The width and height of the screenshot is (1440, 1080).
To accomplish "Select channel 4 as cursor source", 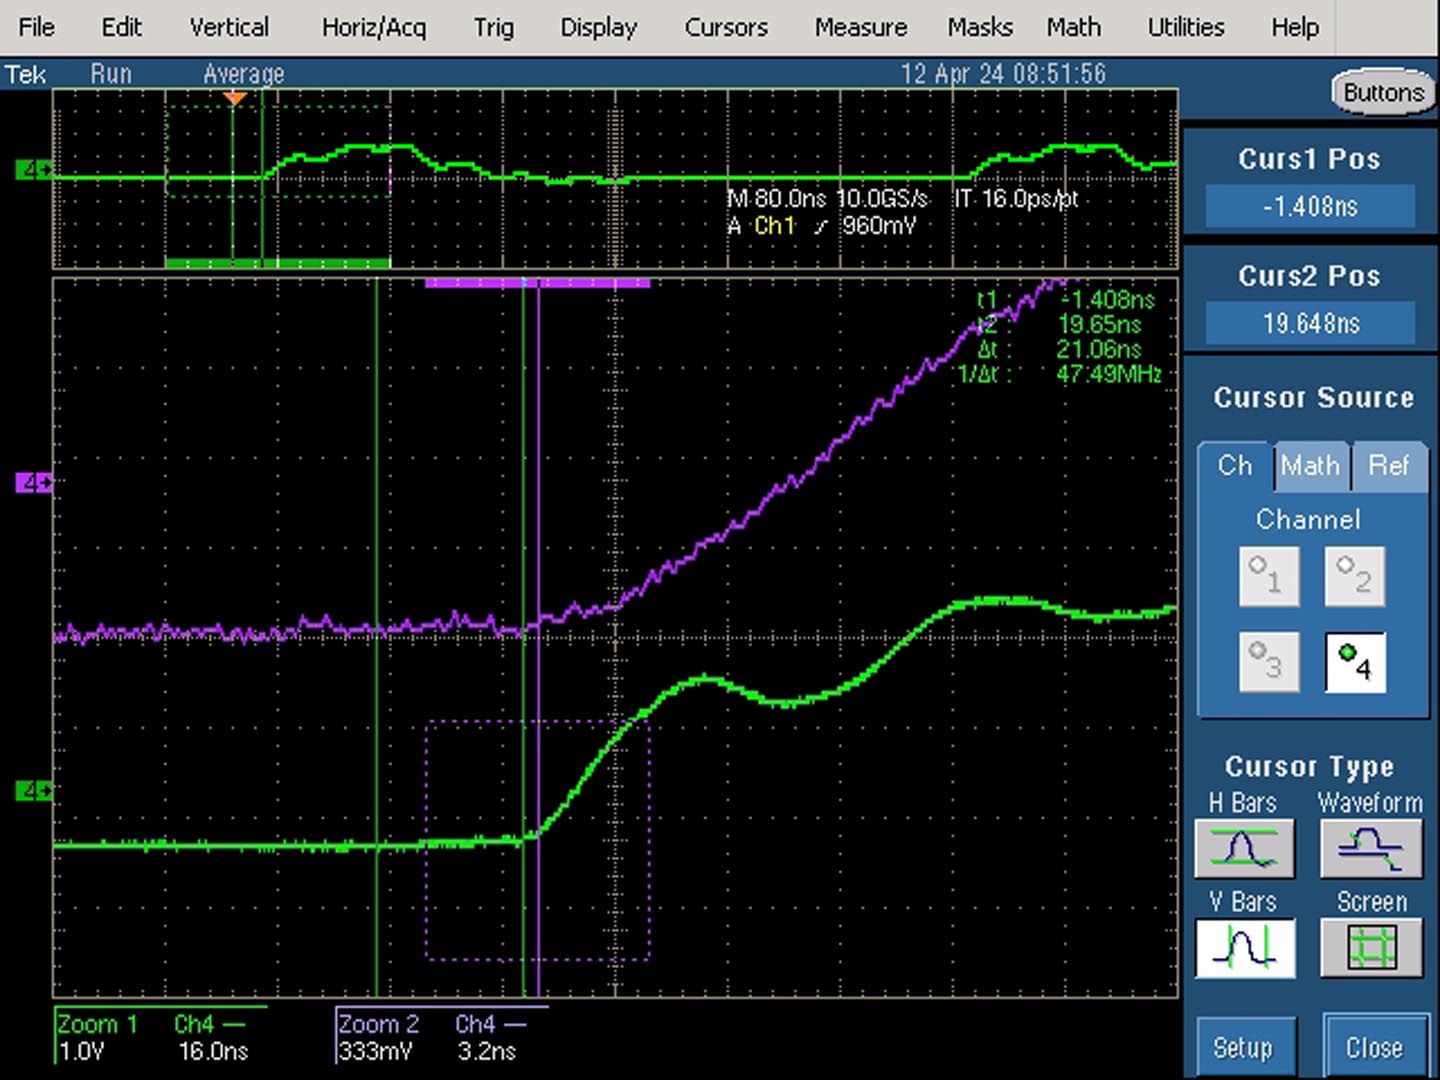I will click(x=1354, y=661).
